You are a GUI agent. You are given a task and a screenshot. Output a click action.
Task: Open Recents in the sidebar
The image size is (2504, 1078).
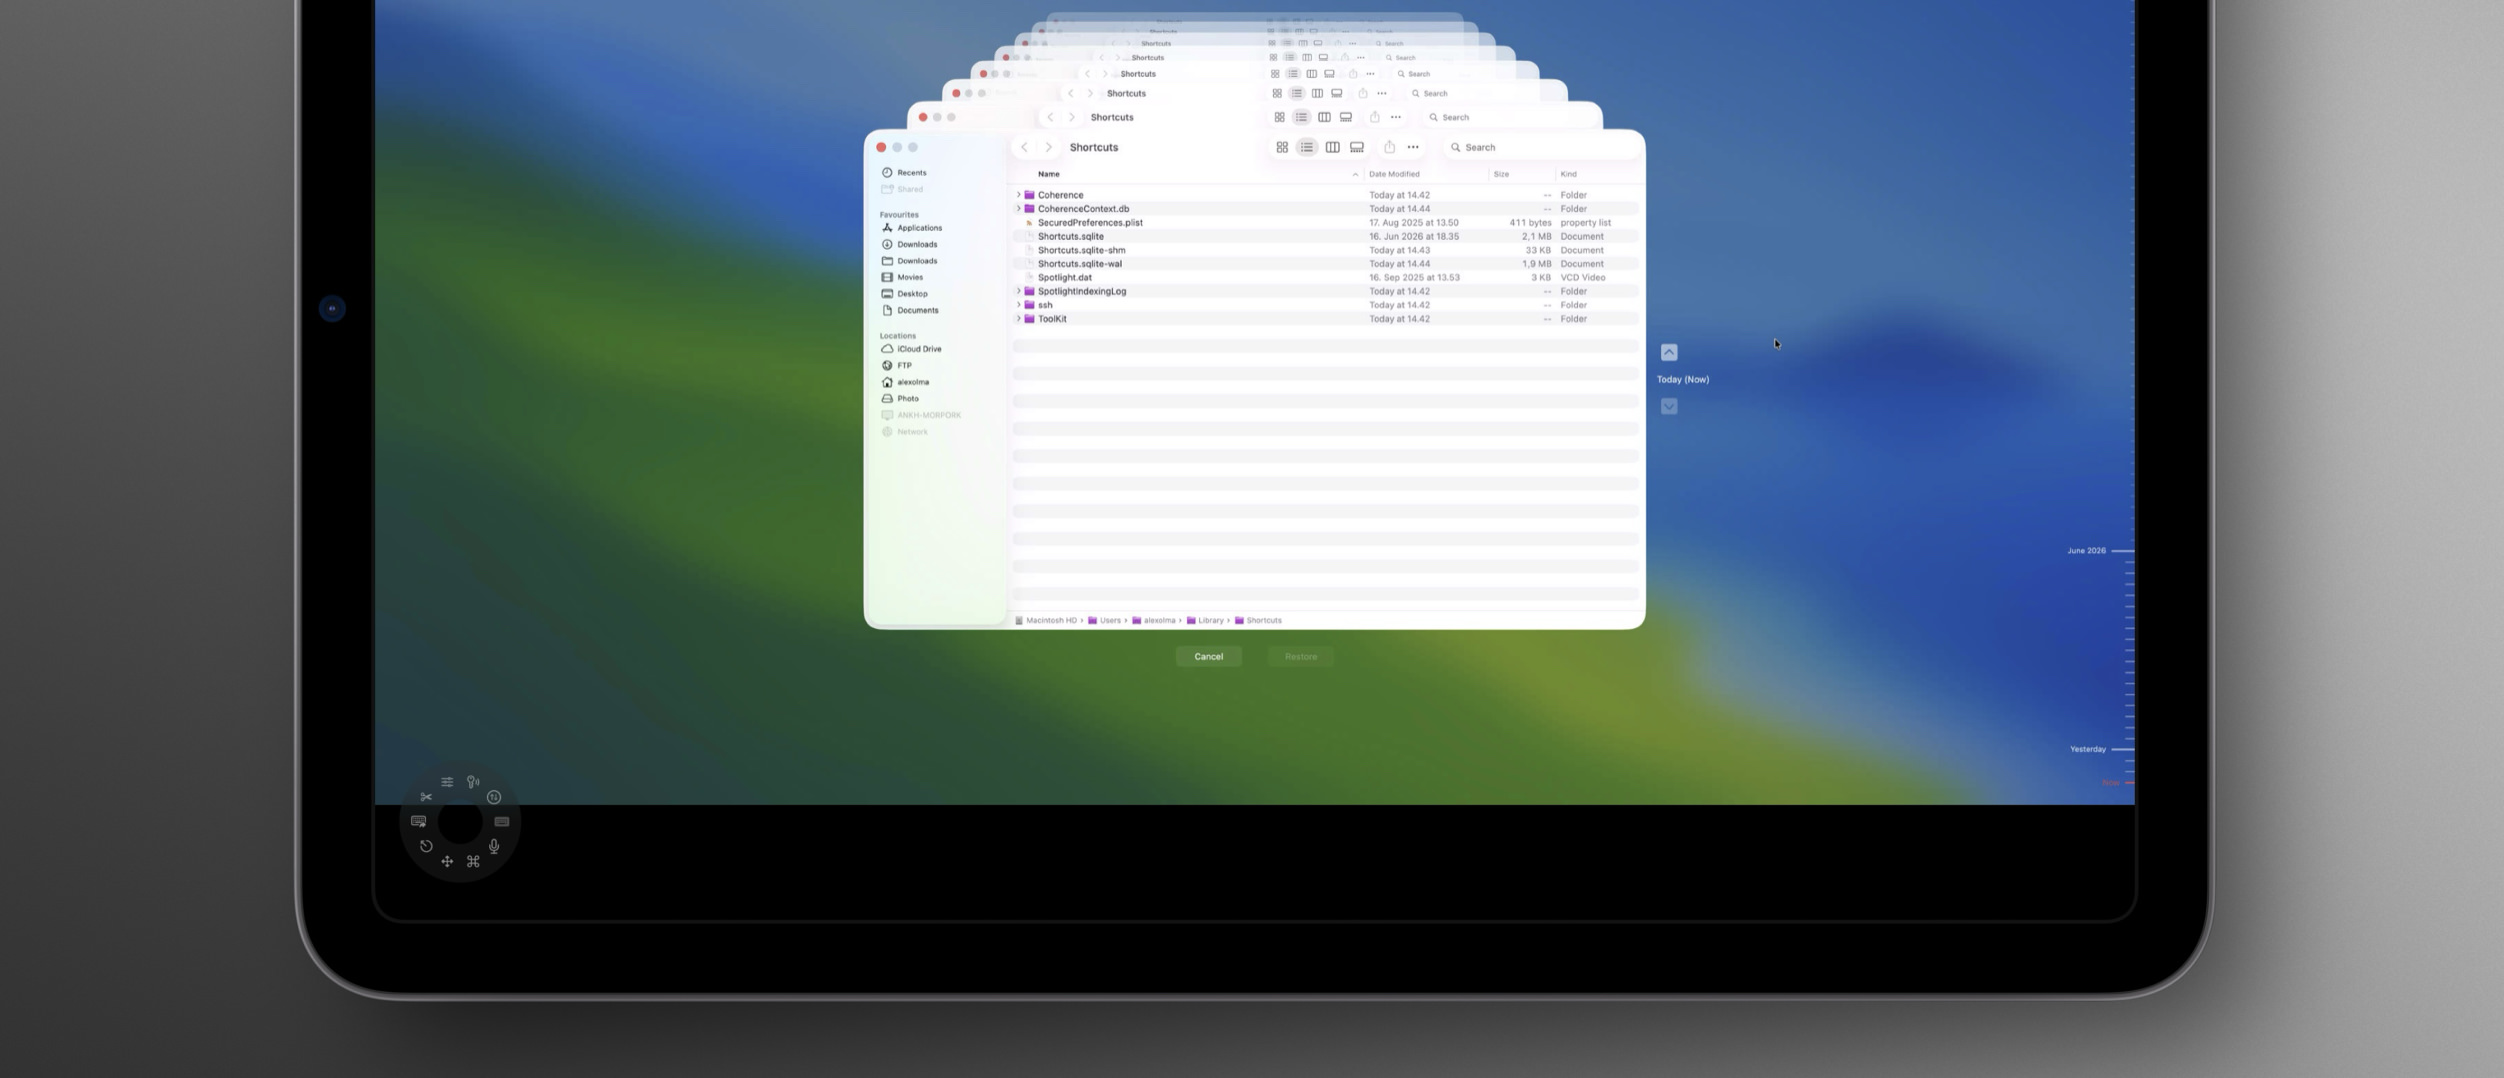[x=904, y=172]
